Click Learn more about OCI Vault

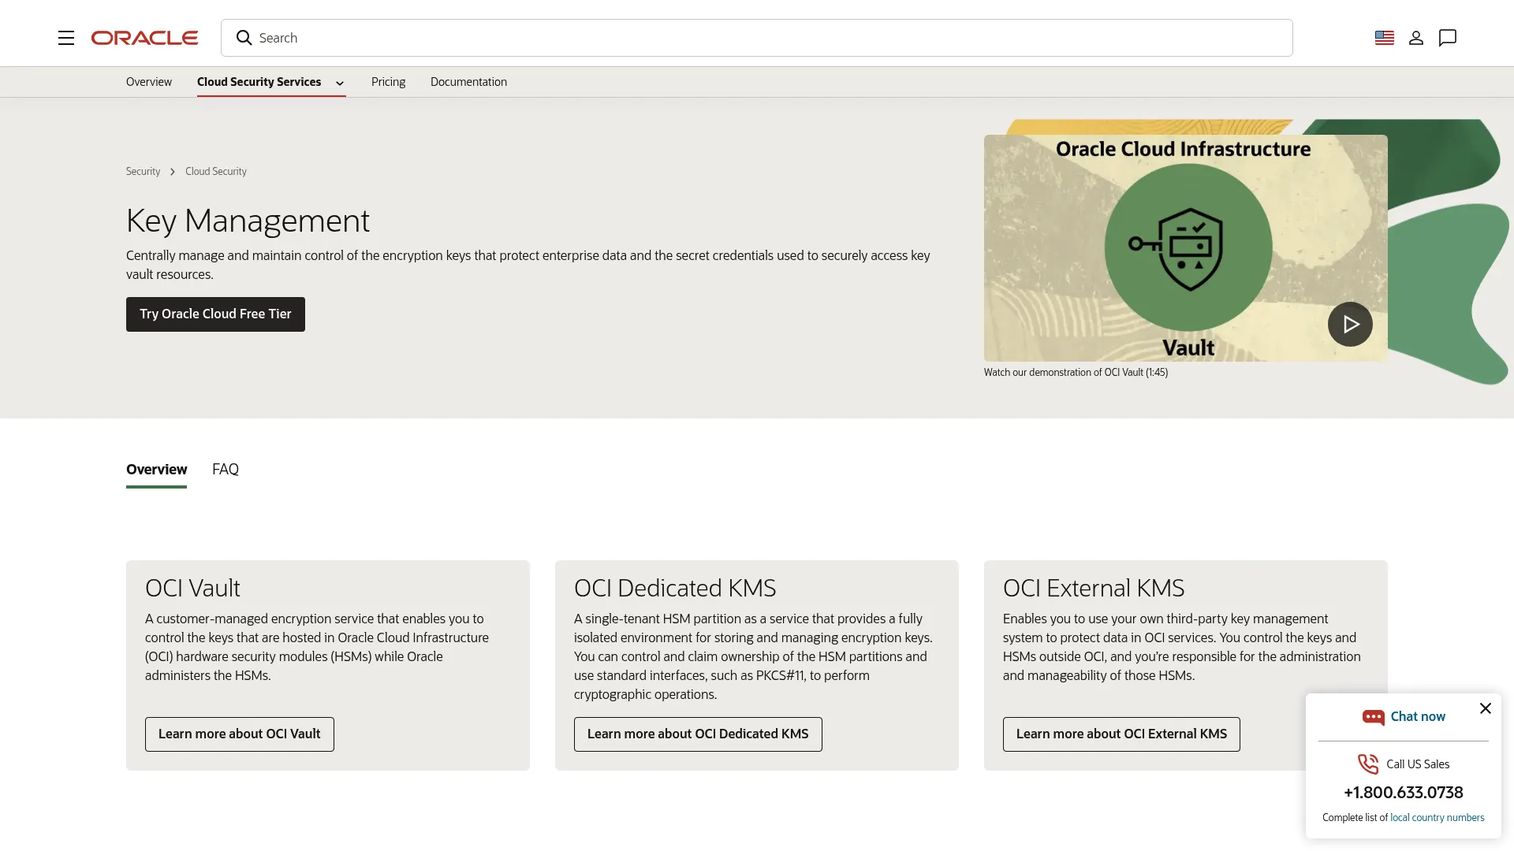click(239, 734)
